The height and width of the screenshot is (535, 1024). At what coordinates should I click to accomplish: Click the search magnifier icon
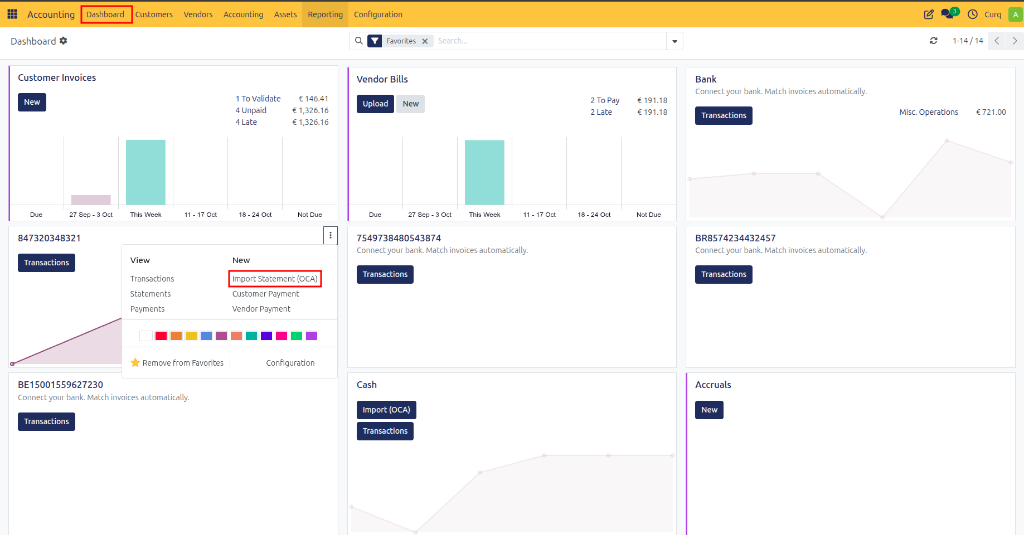pyautogui.click(x=359, y=41)
